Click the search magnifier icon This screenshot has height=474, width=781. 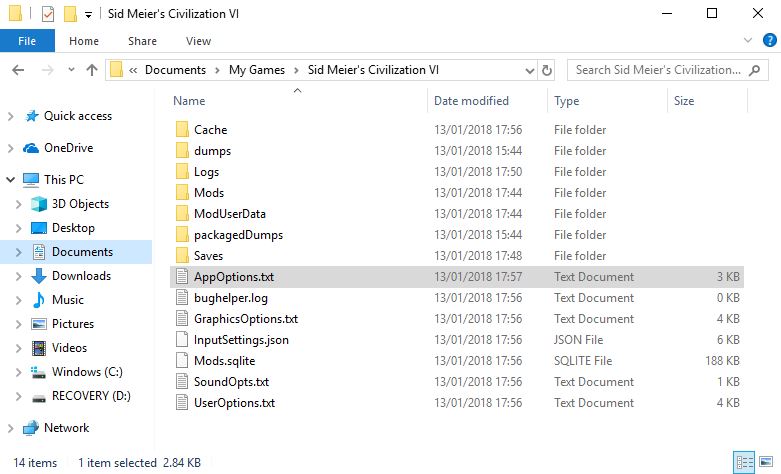point(755,70)
